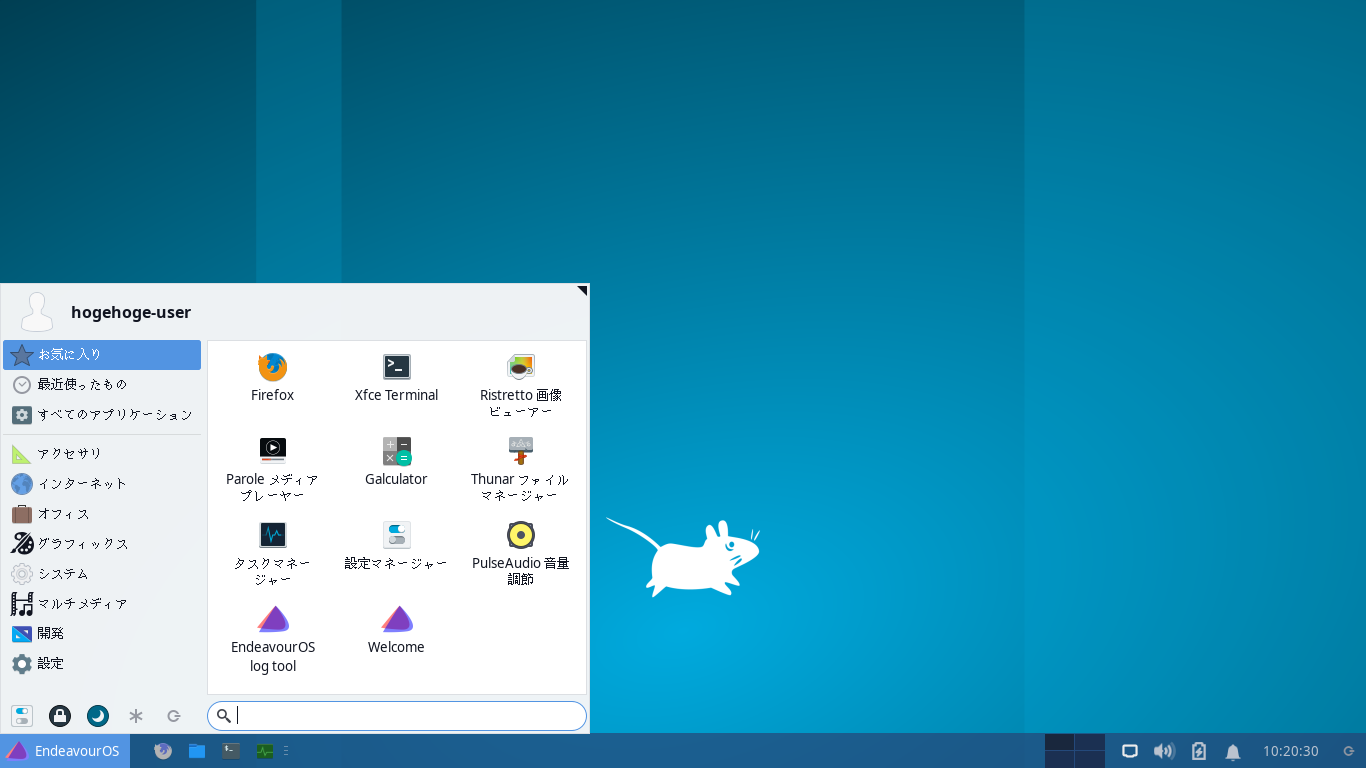Lock the screen with padlock icon
The height and width of the screenshot is (768, 1366).
coord(60,716)
